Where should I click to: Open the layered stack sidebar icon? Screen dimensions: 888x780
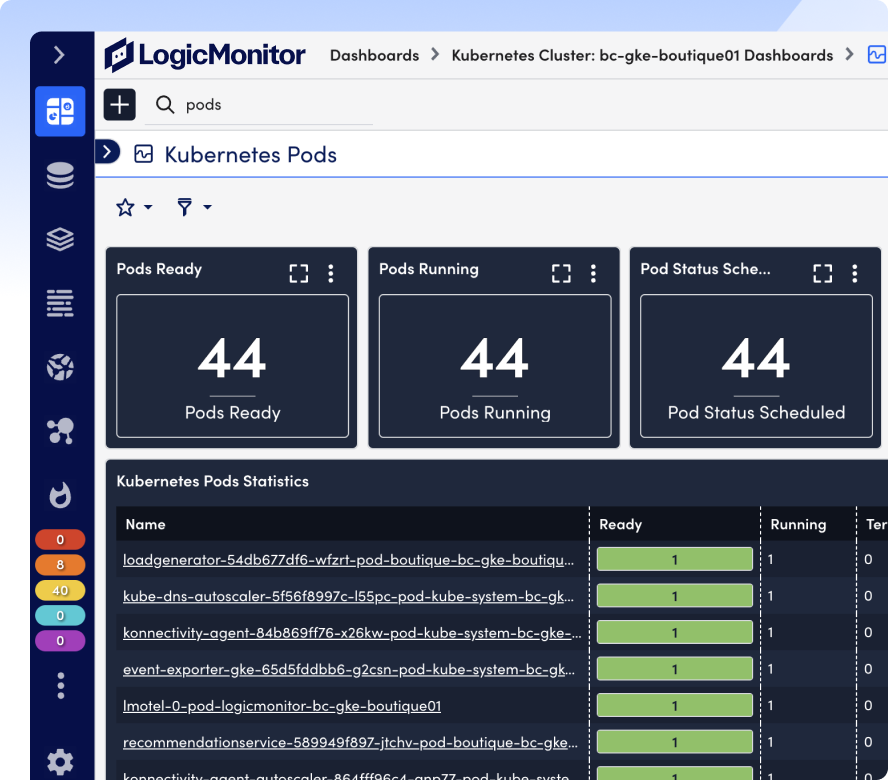pos(60,239)
